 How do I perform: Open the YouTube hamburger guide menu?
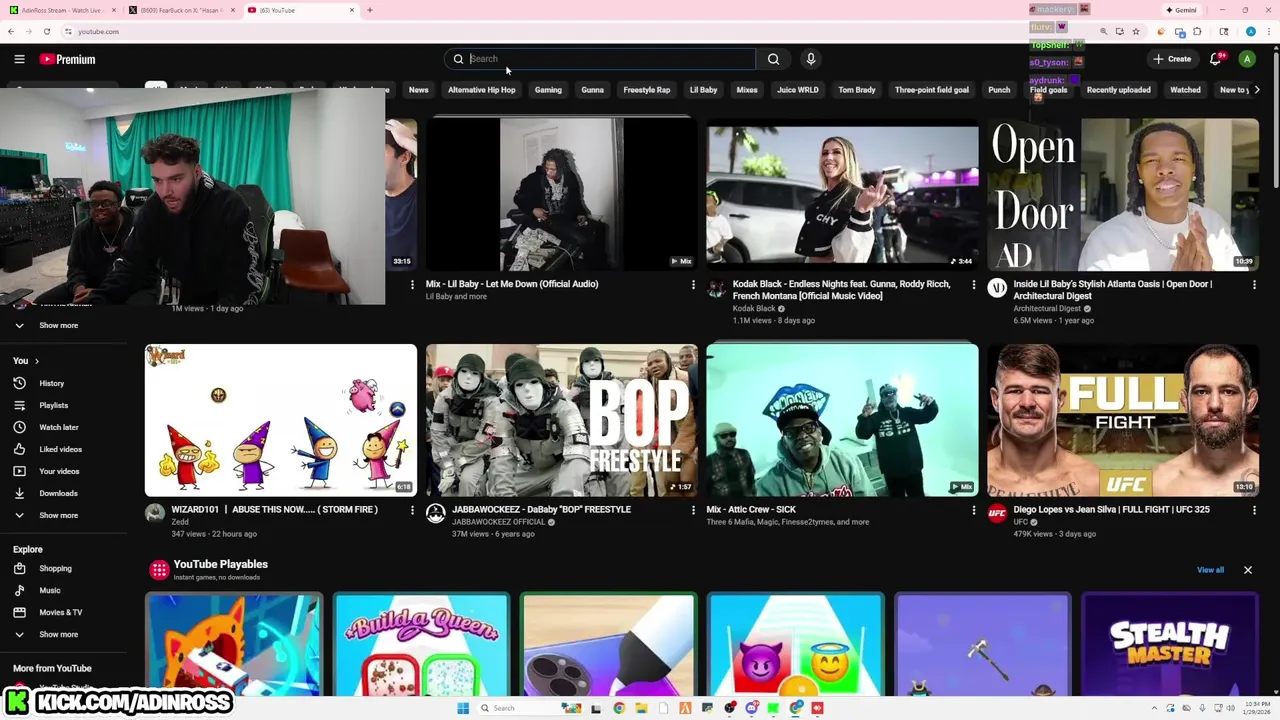coord(19,59)
